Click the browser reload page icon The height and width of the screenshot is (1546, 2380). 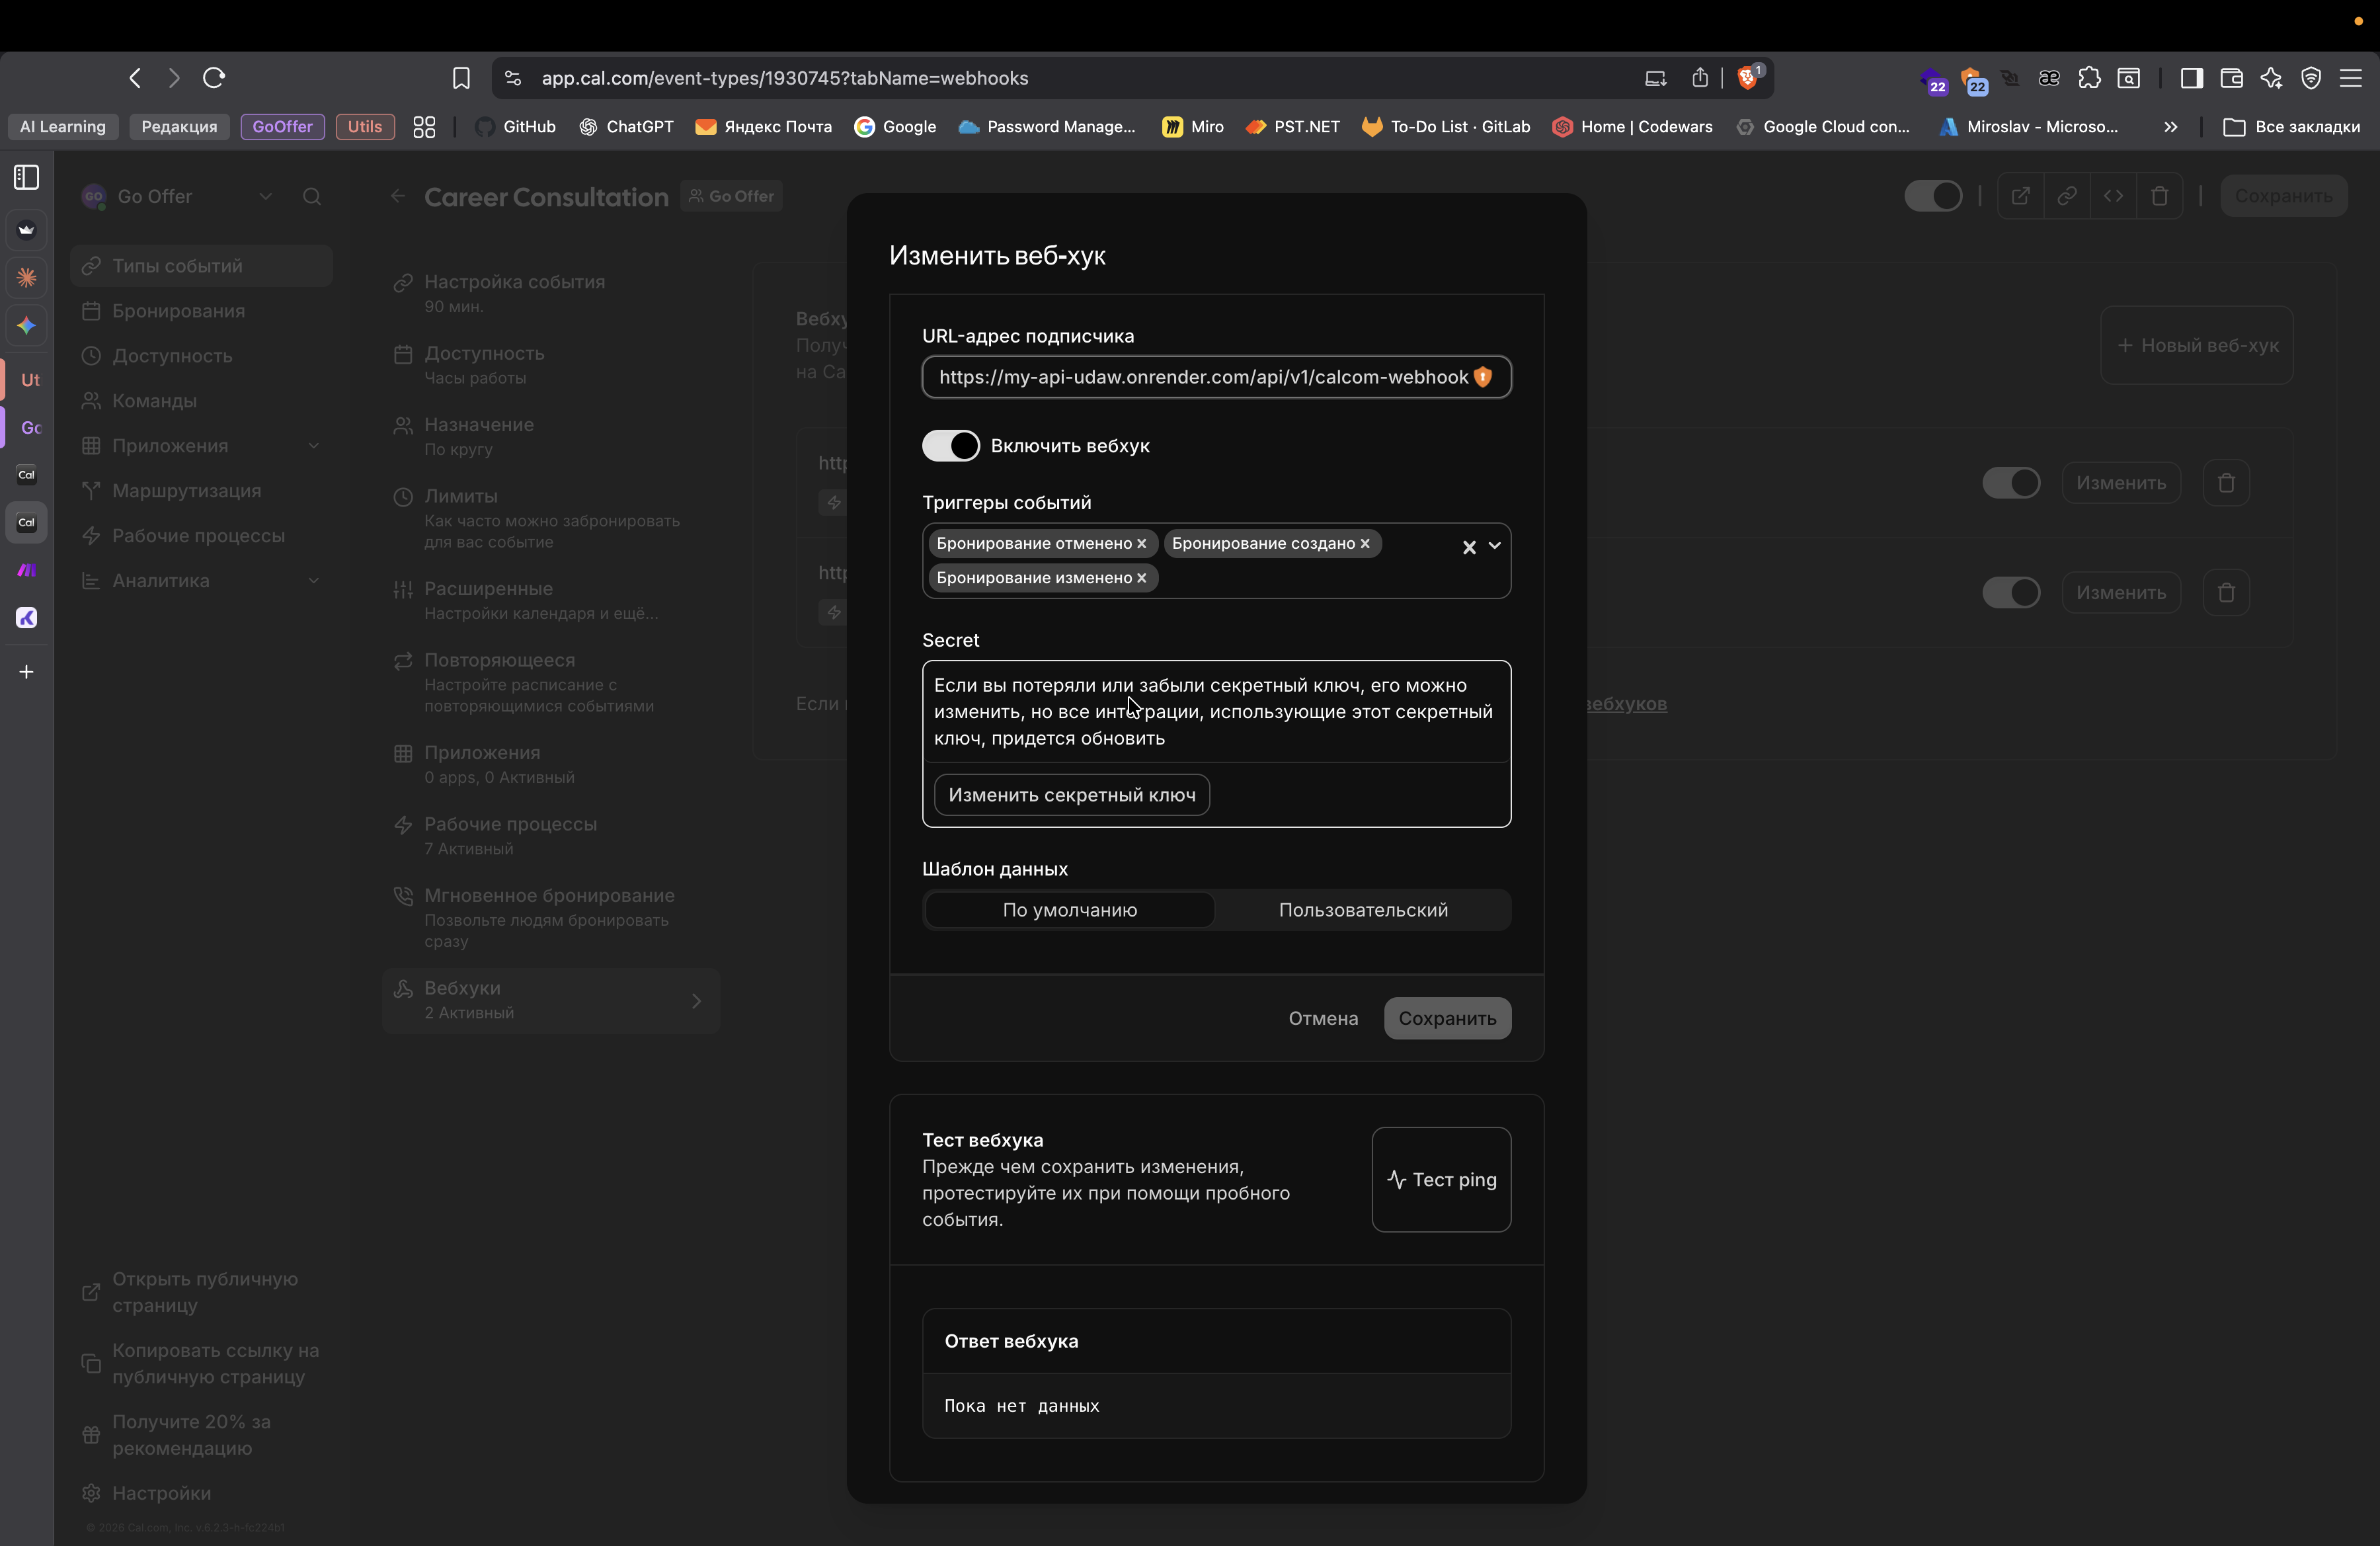point(214,78)
